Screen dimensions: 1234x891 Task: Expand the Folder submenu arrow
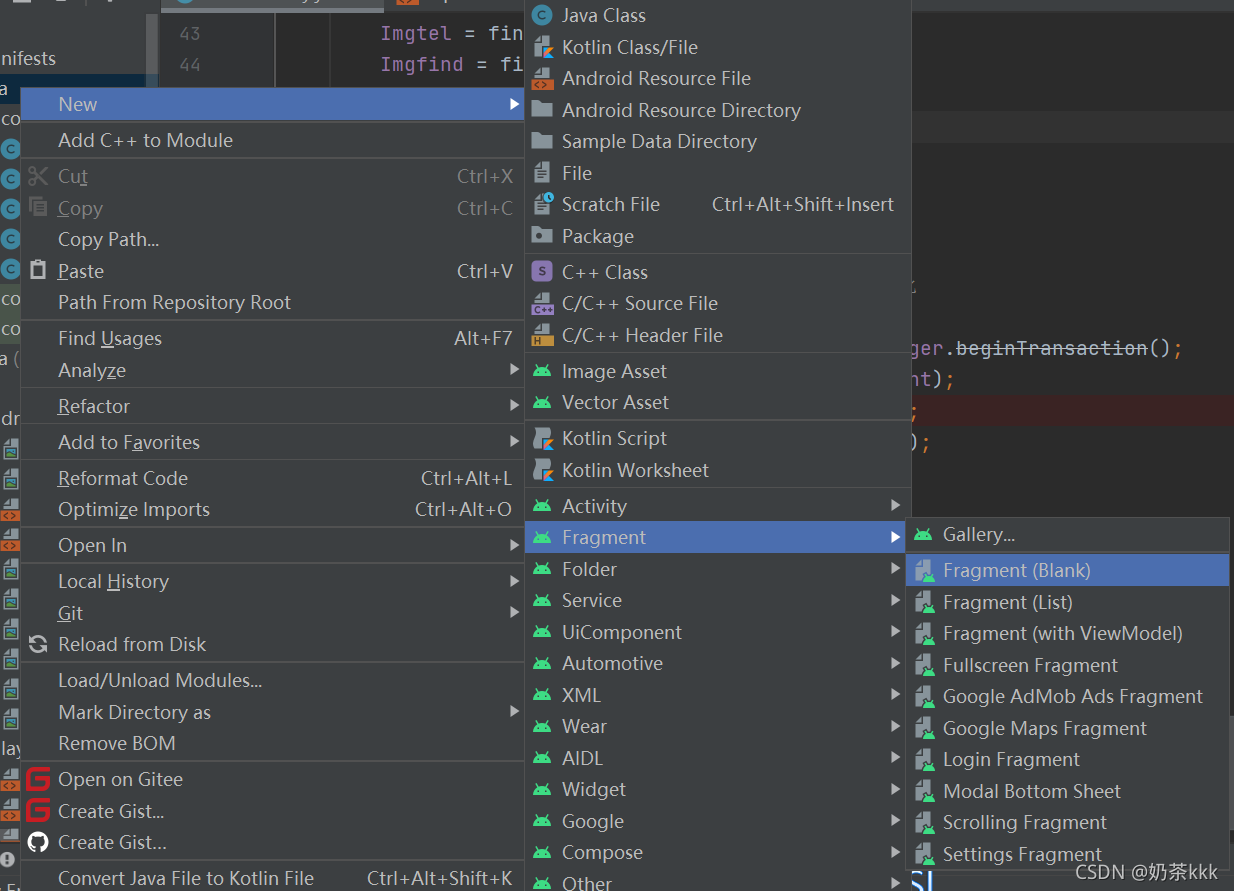coord(896,569)
